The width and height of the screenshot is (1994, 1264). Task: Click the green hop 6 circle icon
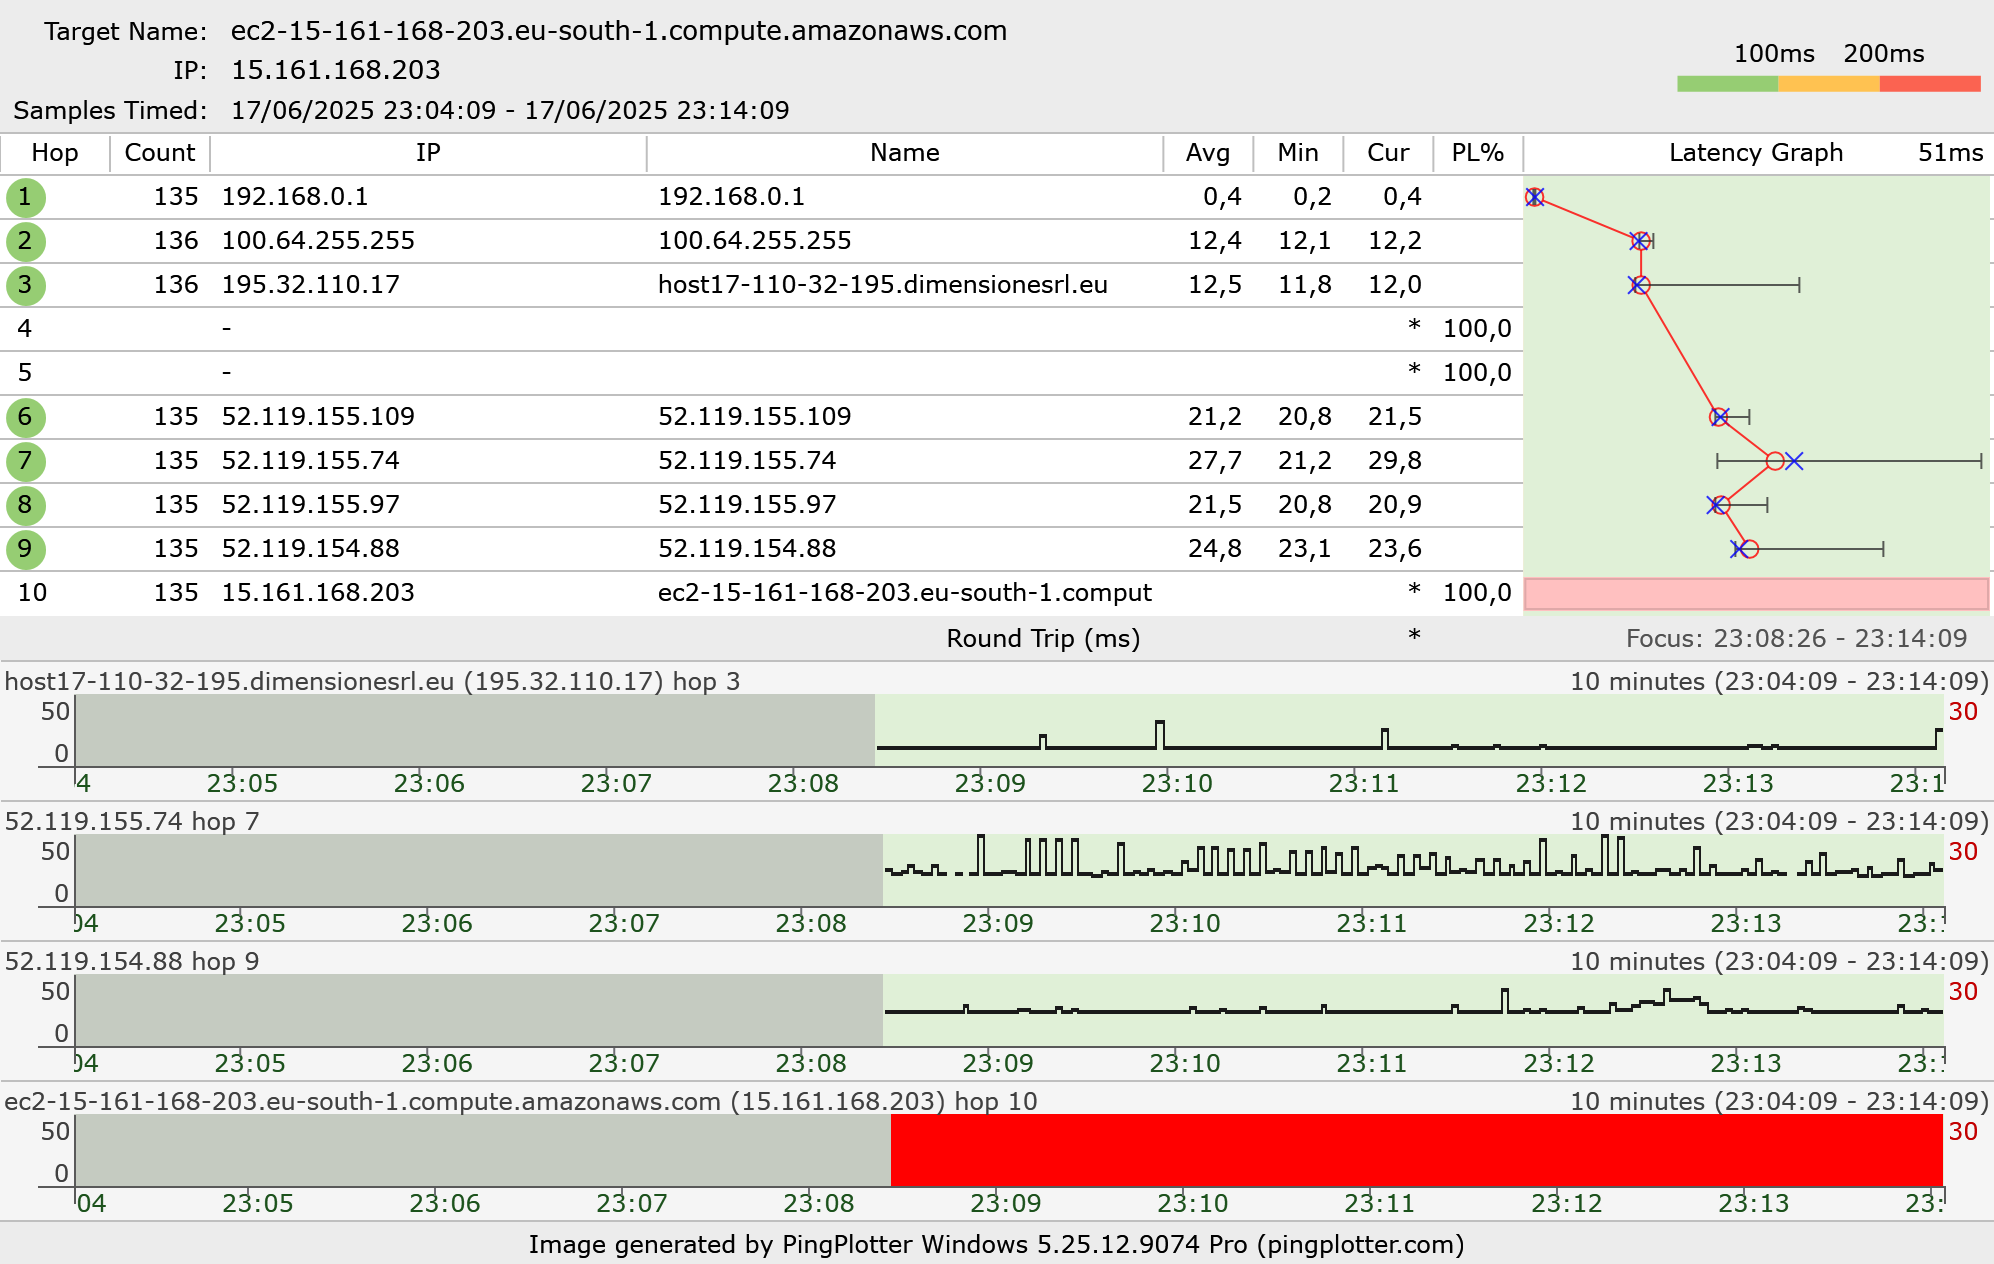pyautogui.click(x=25, y=417)
